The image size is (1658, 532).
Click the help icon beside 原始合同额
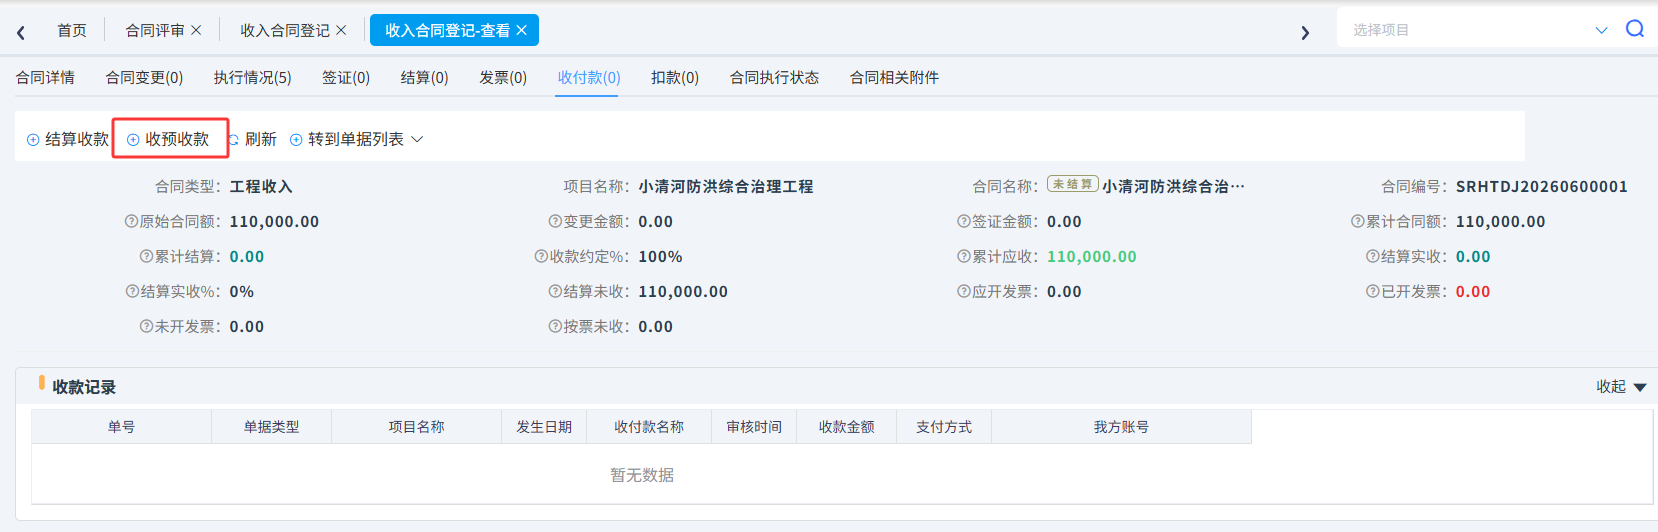(x=131, y=221)
